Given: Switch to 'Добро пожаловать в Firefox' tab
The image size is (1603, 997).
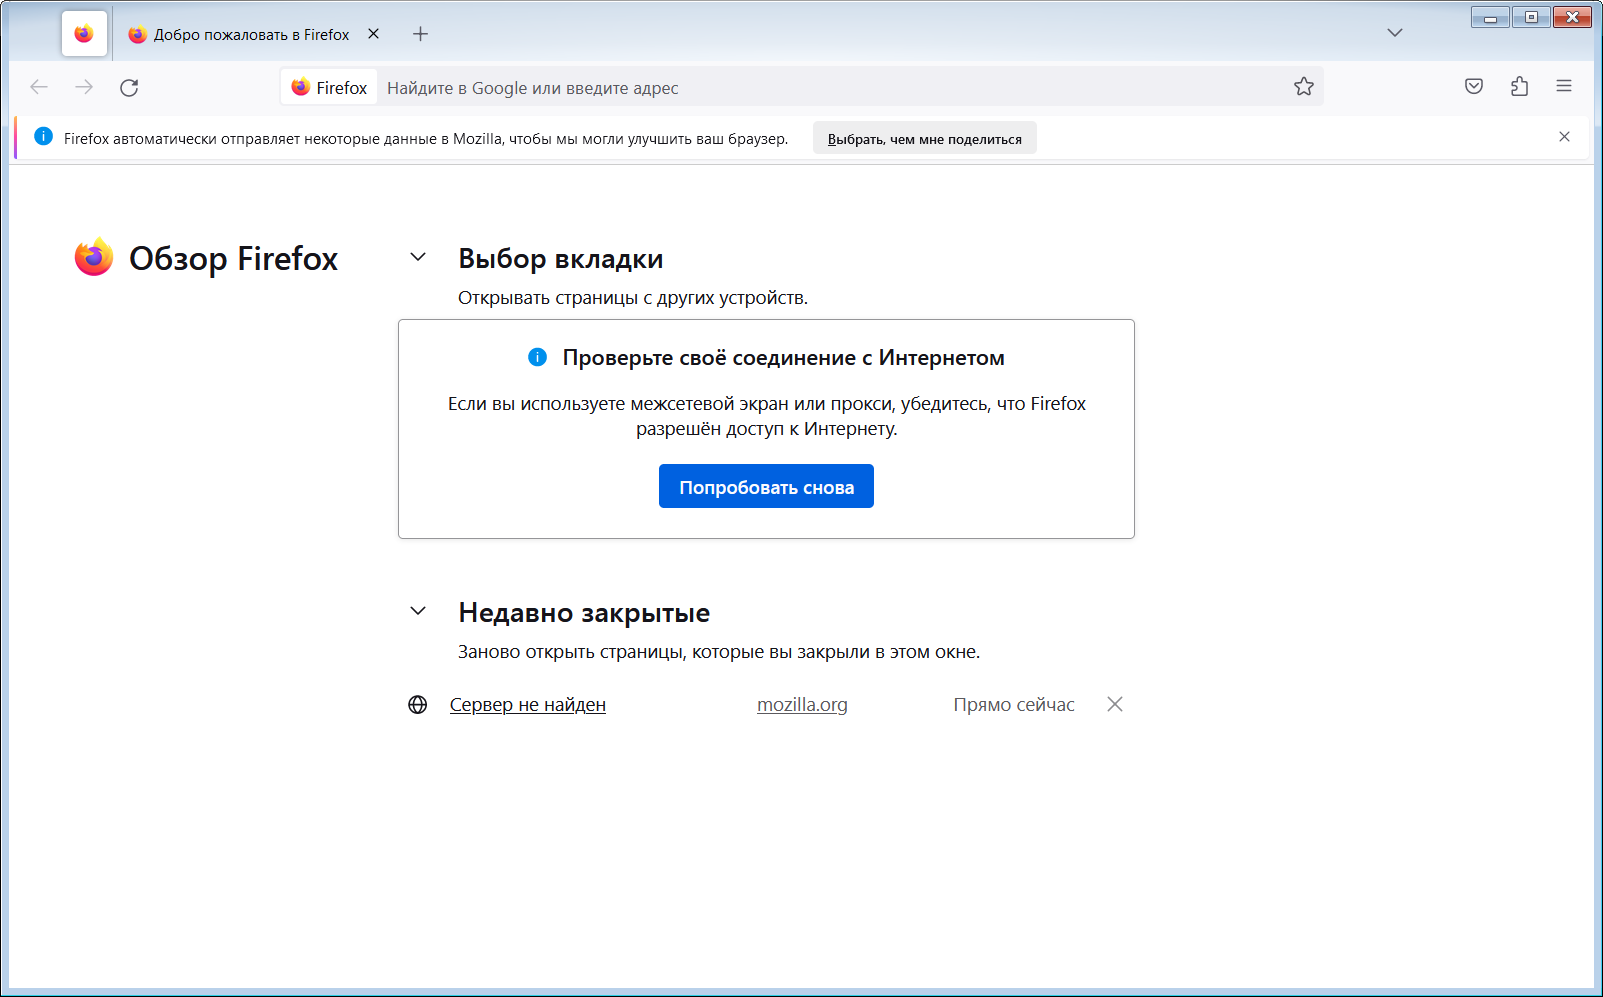Looking at the screenshot, I should click(x=250, y=34).
